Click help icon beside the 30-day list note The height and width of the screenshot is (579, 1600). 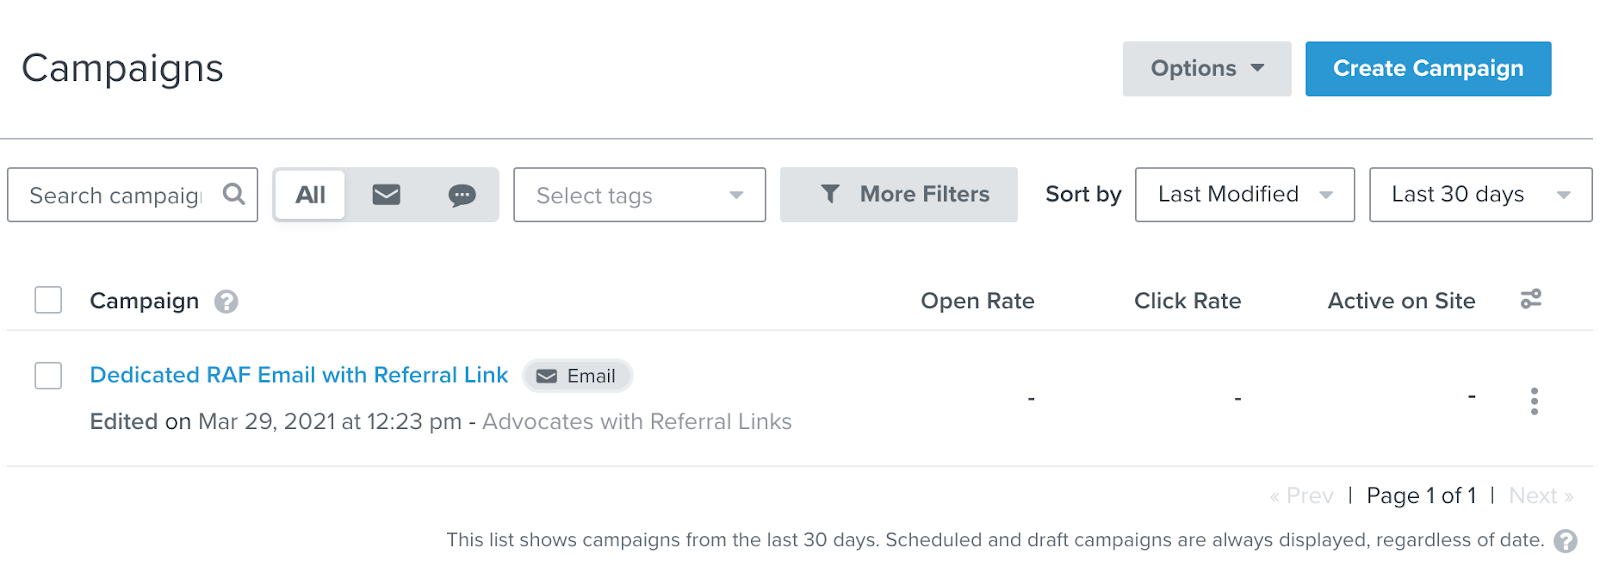(1566, 541)
